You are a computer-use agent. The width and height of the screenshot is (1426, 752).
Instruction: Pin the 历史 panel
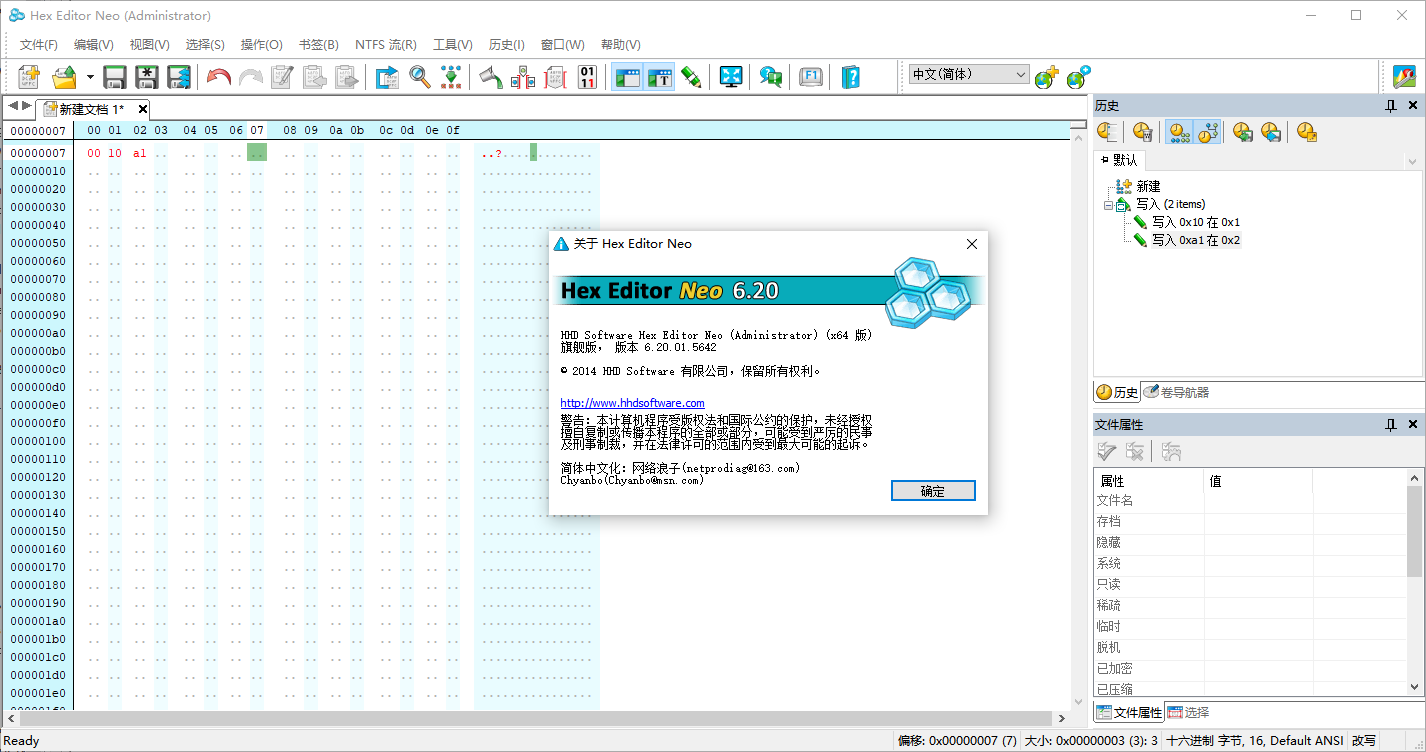1391,105
